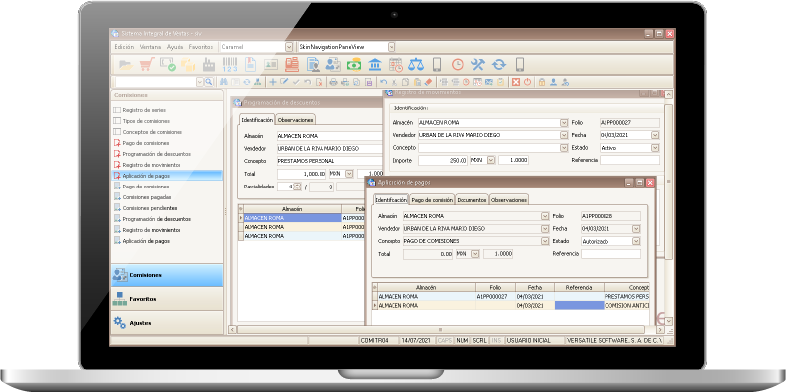
Task: Expand empty Concepto dropdown in Registro de movimientos
Action: [x=564, y=148]
